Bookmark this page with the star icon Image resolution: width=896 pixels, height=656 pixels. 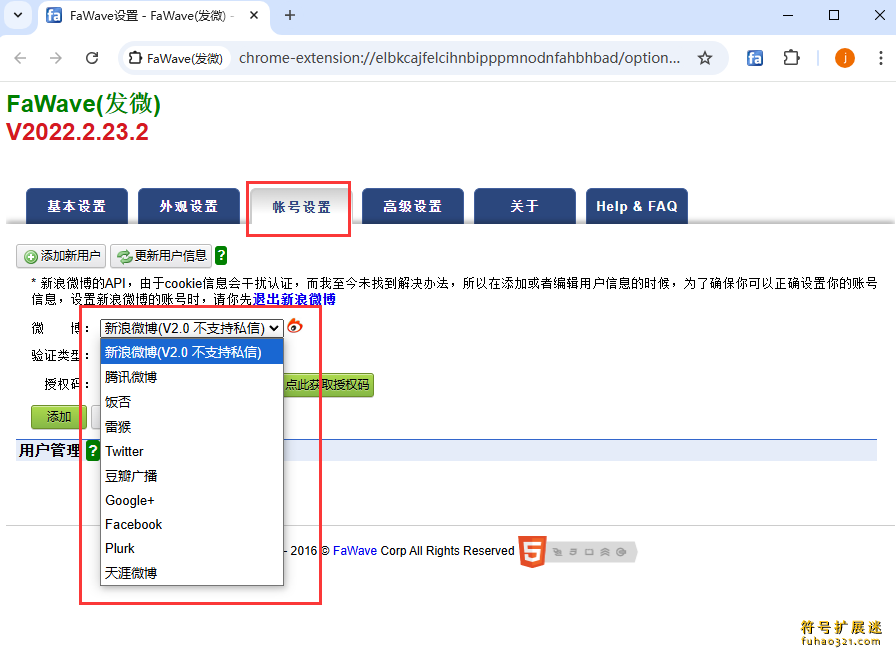pos(705,58)
